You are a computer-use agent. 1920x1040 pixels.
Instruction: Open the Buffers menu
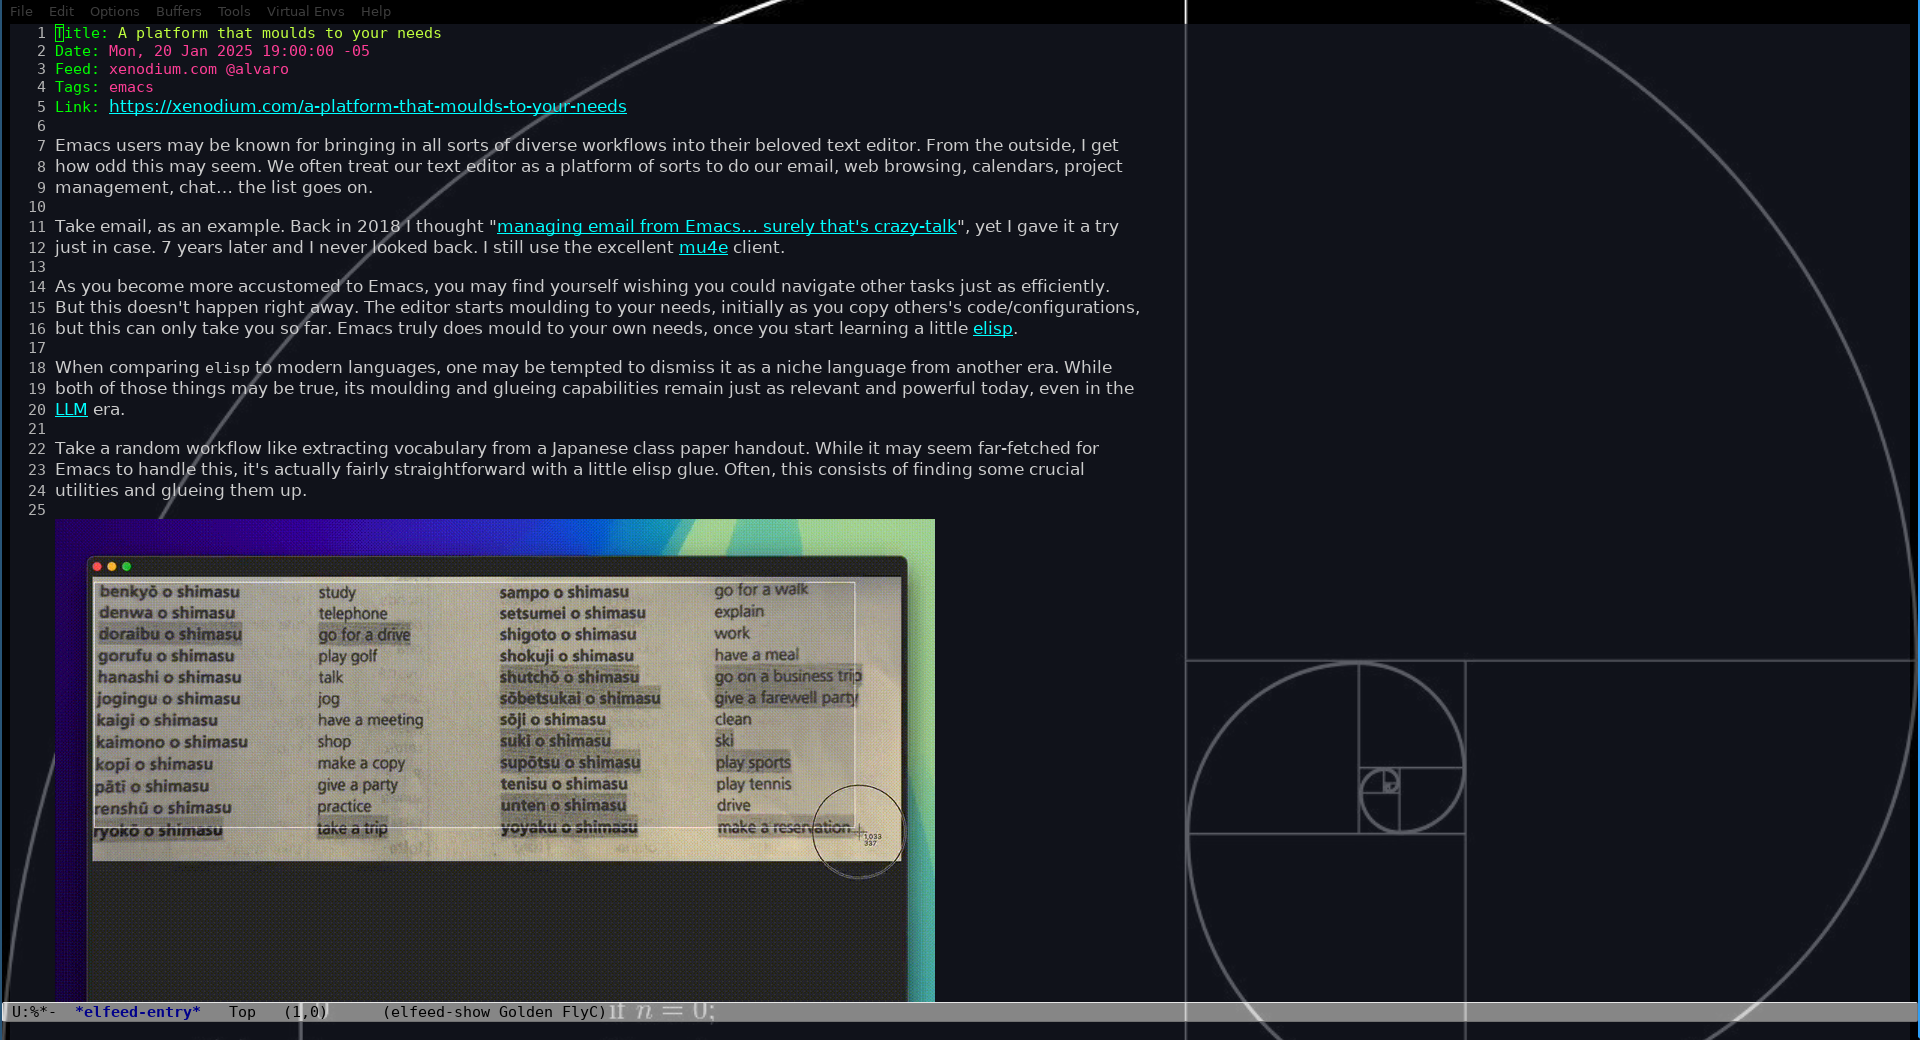(x=178, y=11)
